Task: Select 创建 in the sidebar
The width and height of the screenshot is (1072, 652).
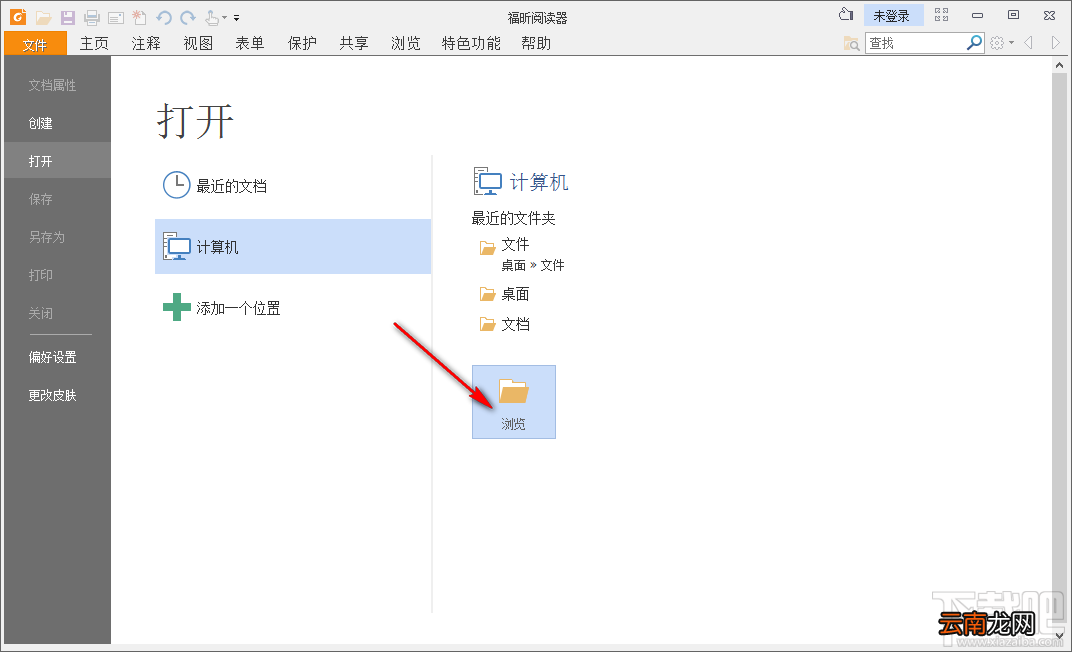Action: pyautogui.click(x=57, y=123)
